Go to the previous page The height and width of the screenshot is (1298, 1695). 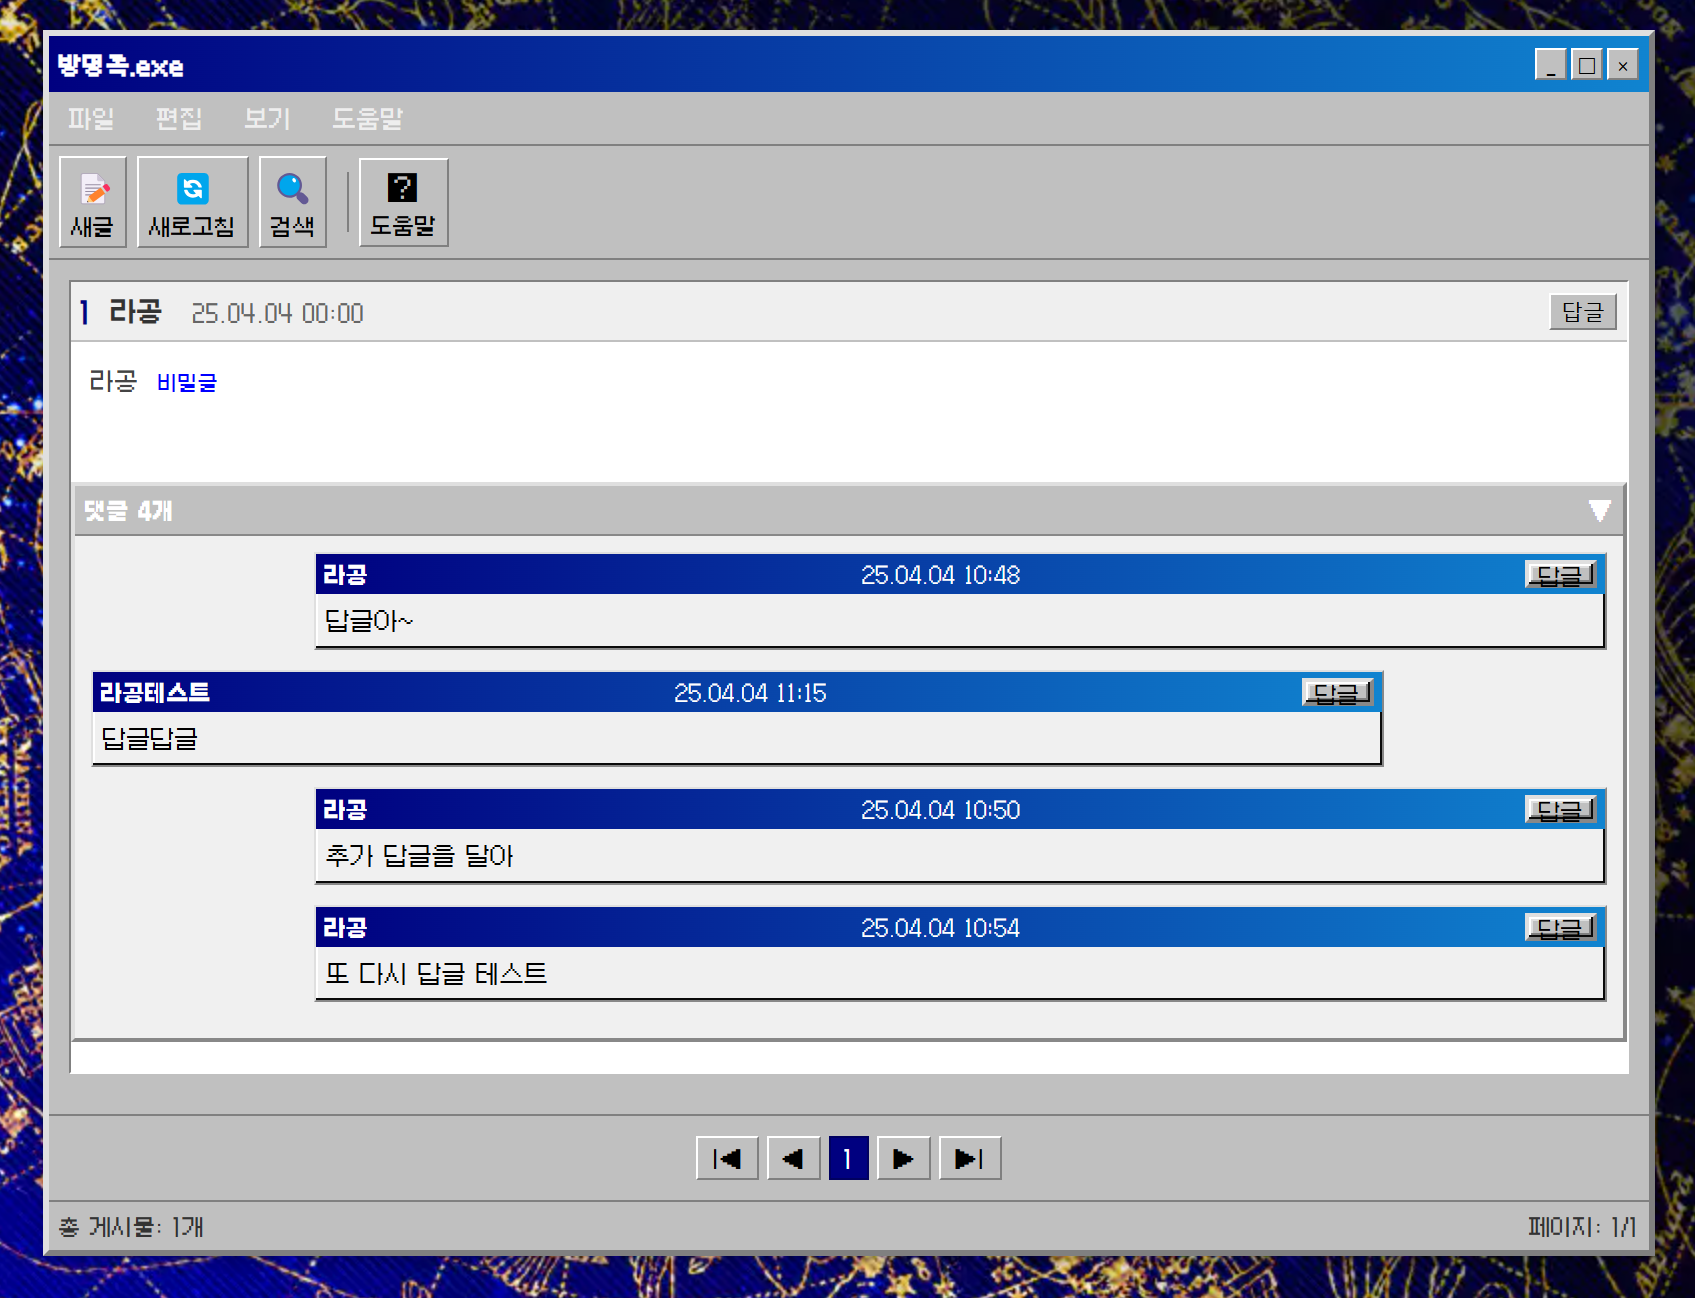pyautogui.click(x=793, y=1158)
